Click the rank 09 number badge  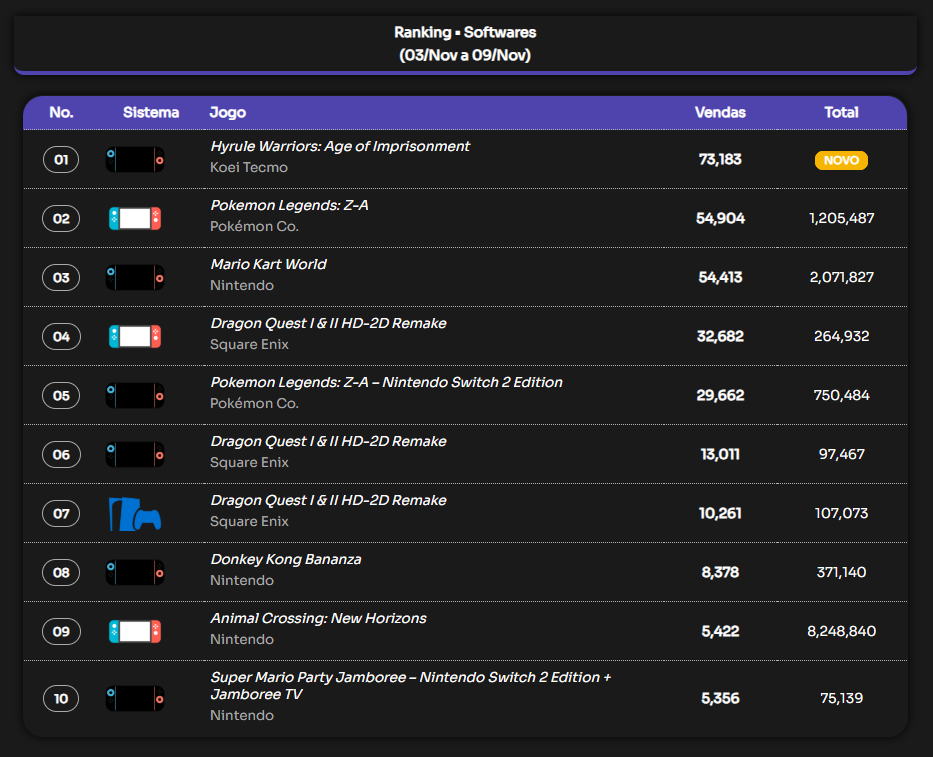point(61,631)
